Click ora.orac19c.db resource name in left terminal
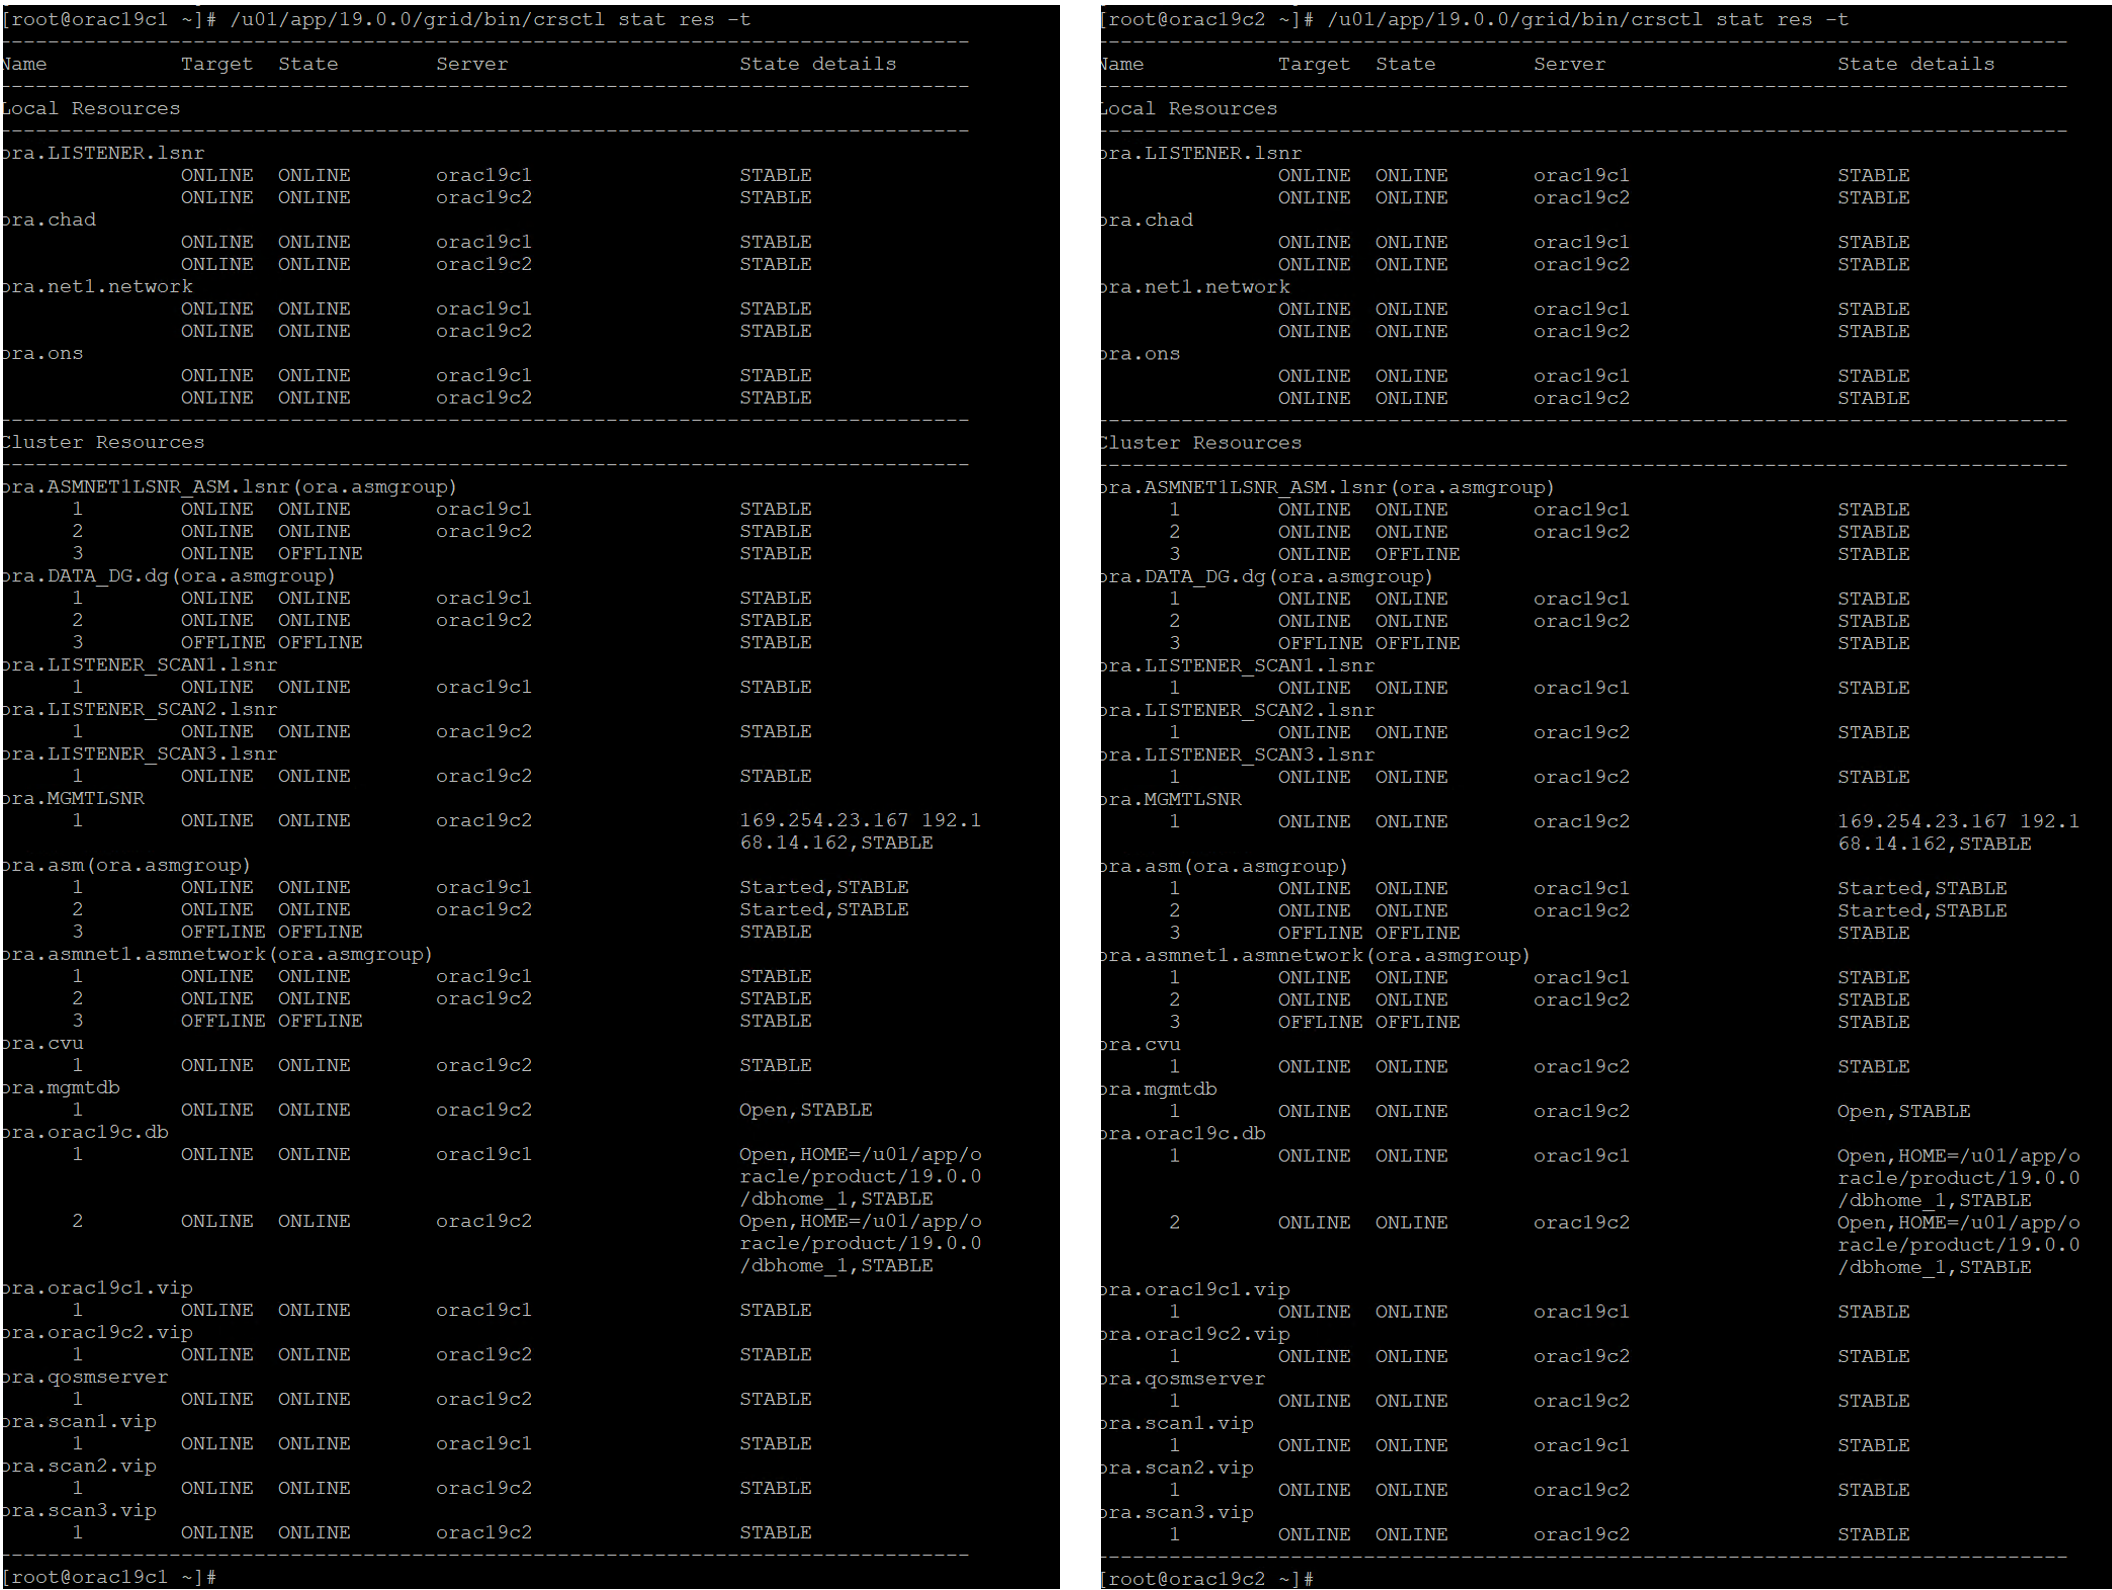2112x1590 pixels. pos(85,1132)
